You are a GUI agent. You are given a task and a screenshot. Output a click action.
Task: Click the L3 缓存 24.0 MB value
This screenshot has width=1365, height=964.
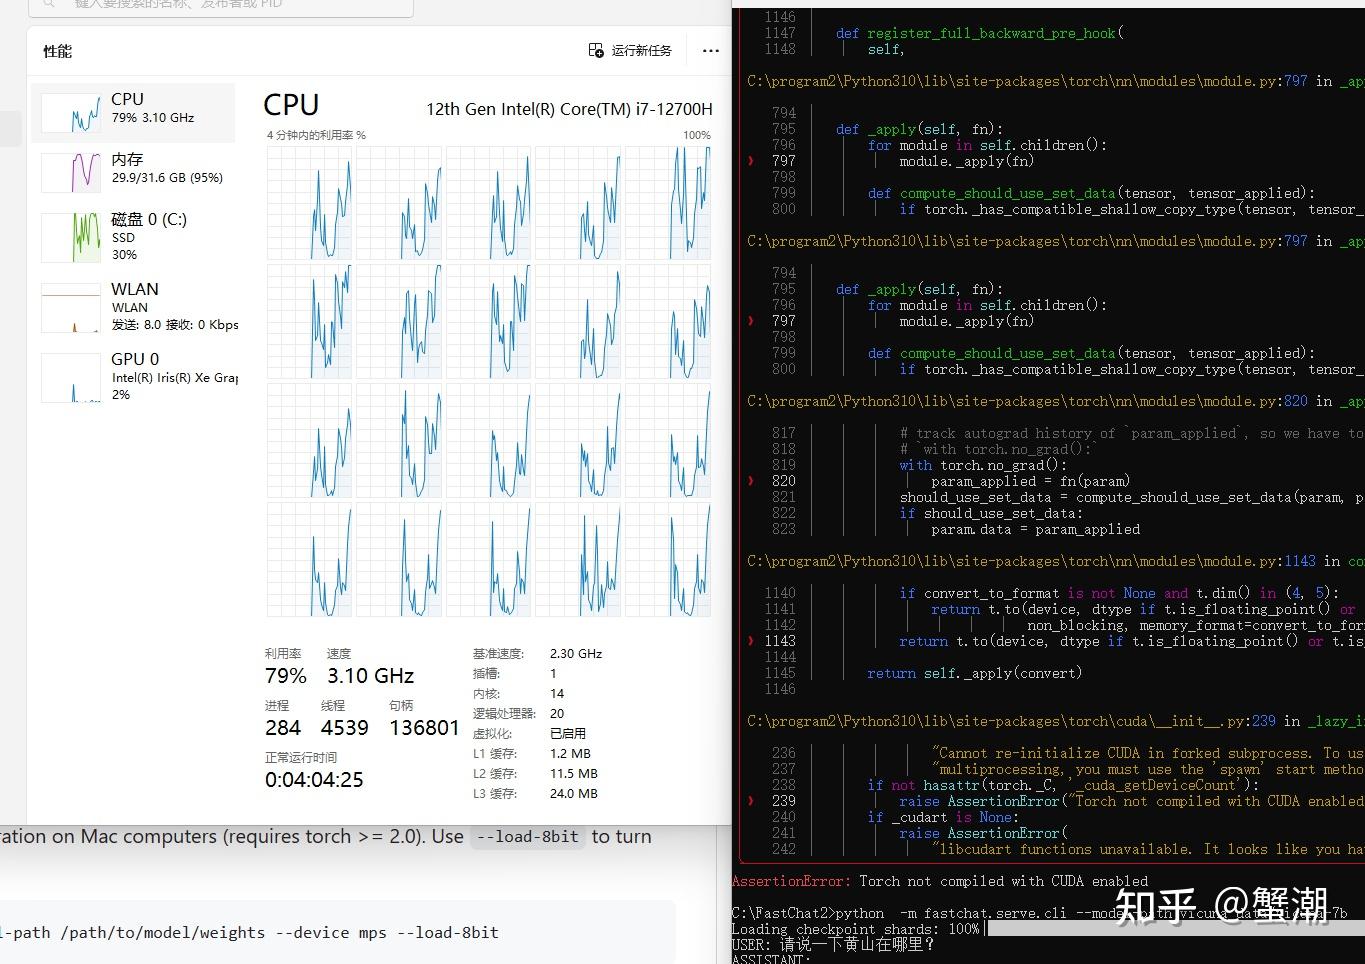tap(574, 794)
